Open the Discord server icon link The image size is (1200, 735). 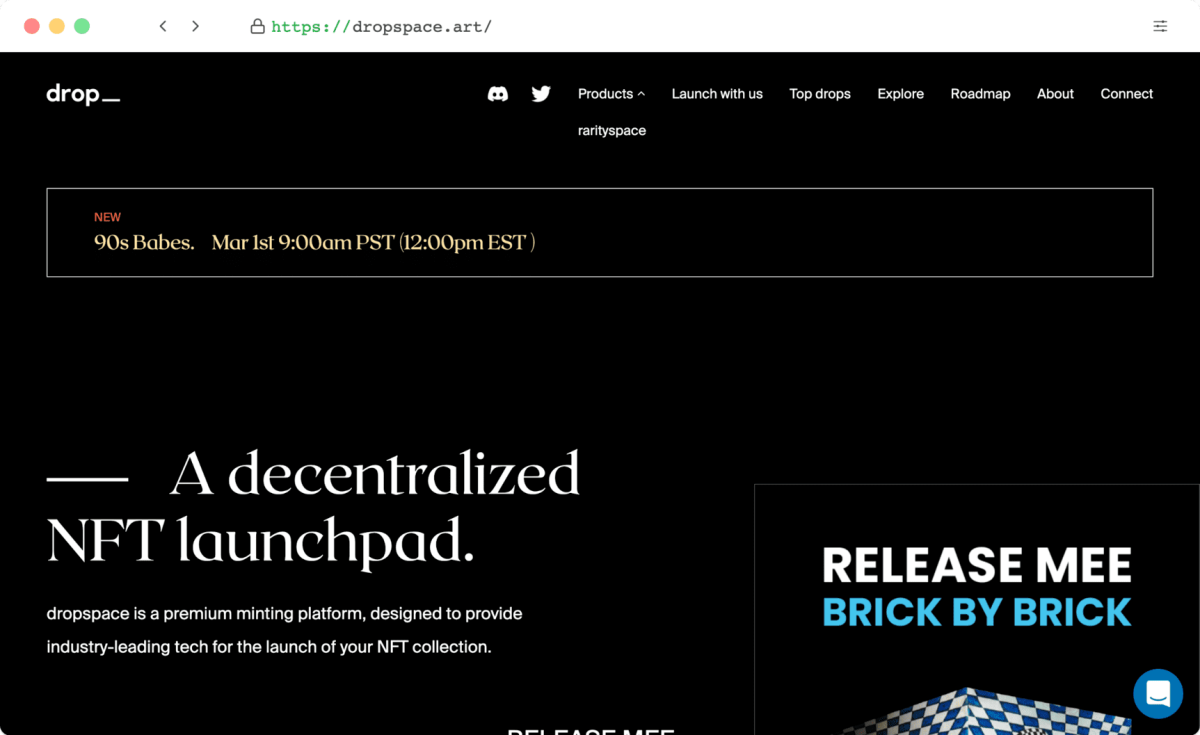(497, 94)
